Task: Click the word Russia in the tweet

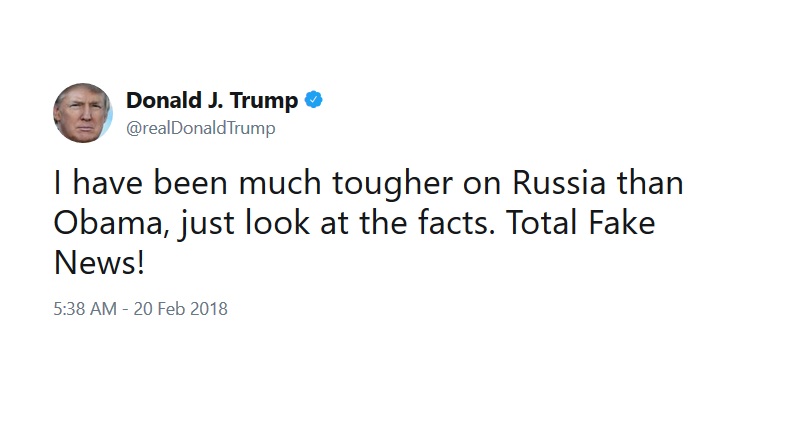Action: (x=559, y=182)
